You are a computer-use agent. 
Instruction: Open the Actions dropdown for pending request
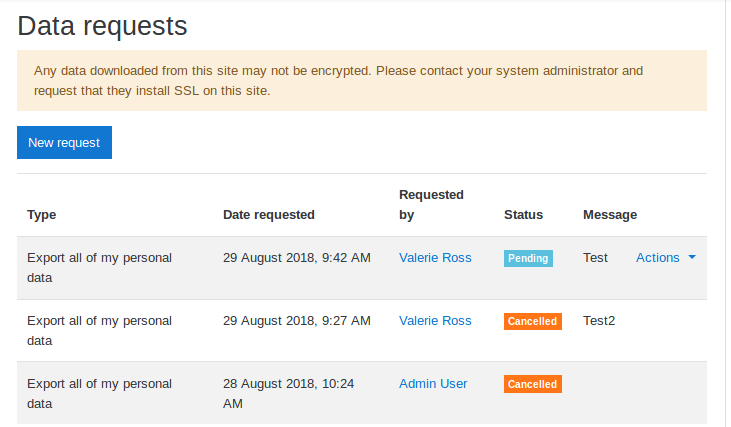click(666, 258)
